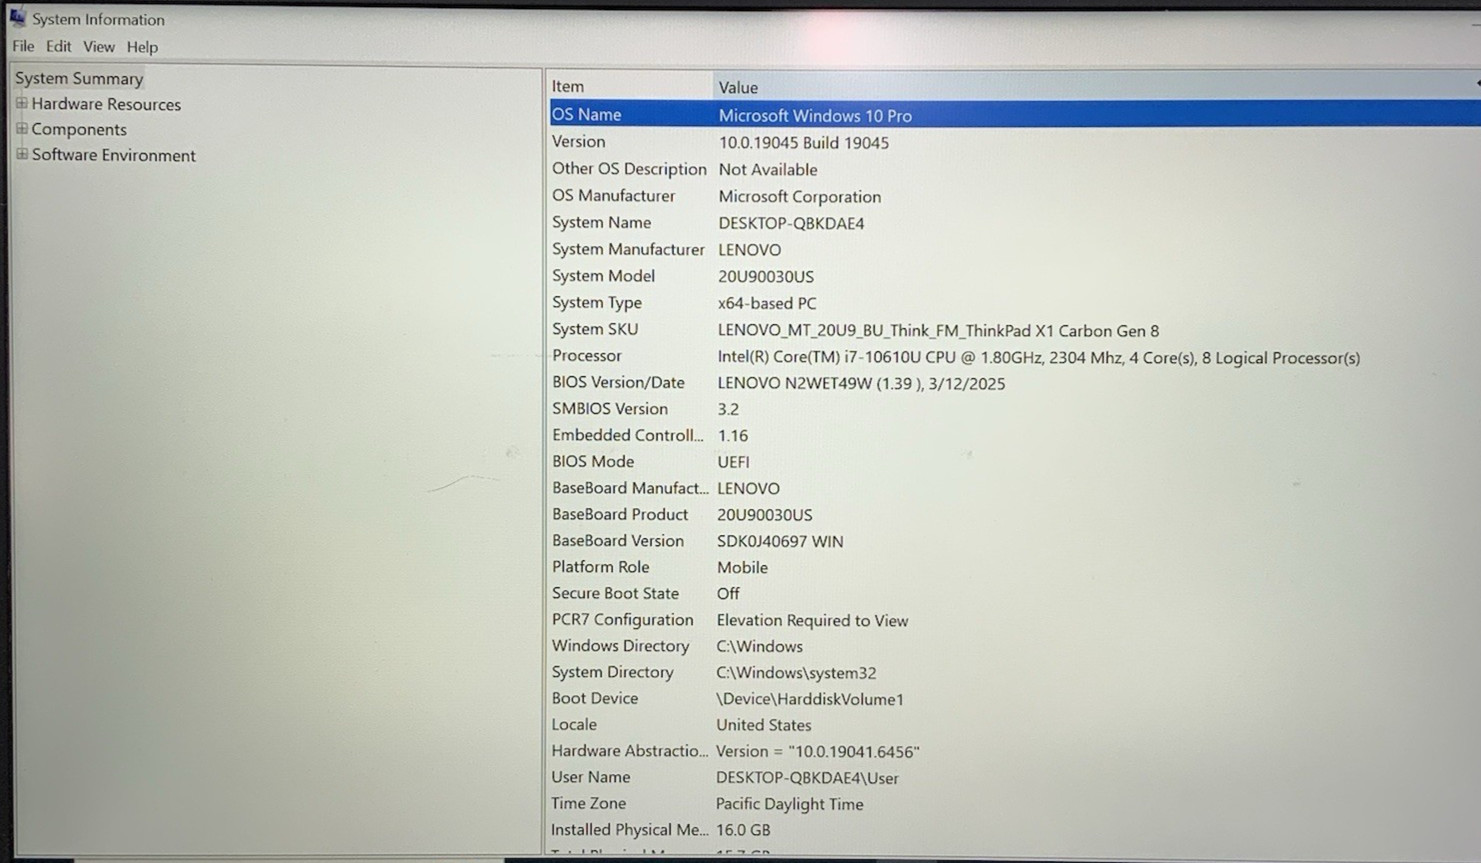Screen dimensions: 1481x863
Task: Click value Microsoft Corporation
Action: tap(800, 197)
